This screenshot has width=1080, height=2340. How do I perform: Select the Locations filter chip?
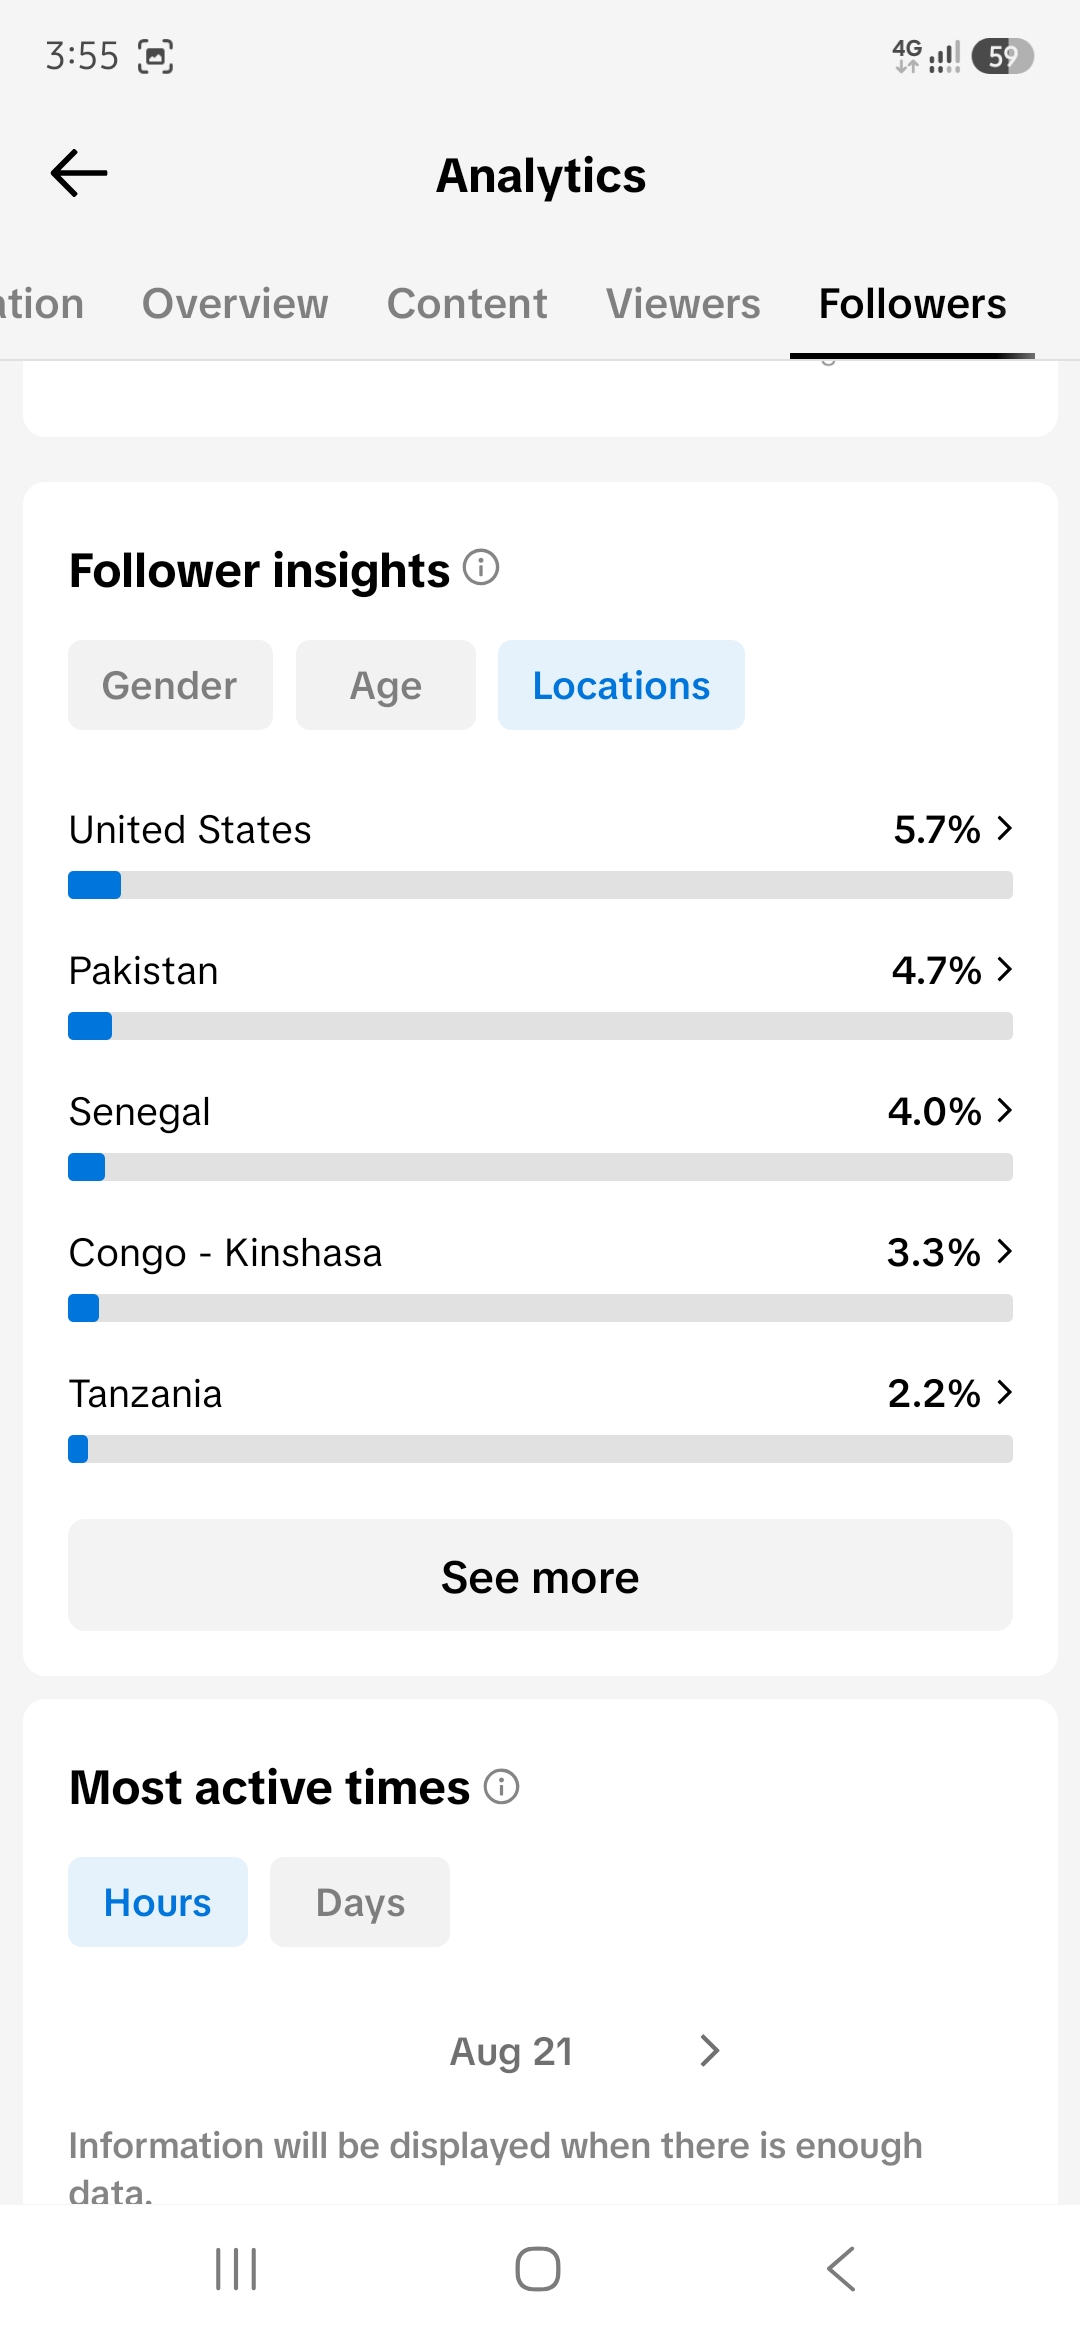pos(621,685)
